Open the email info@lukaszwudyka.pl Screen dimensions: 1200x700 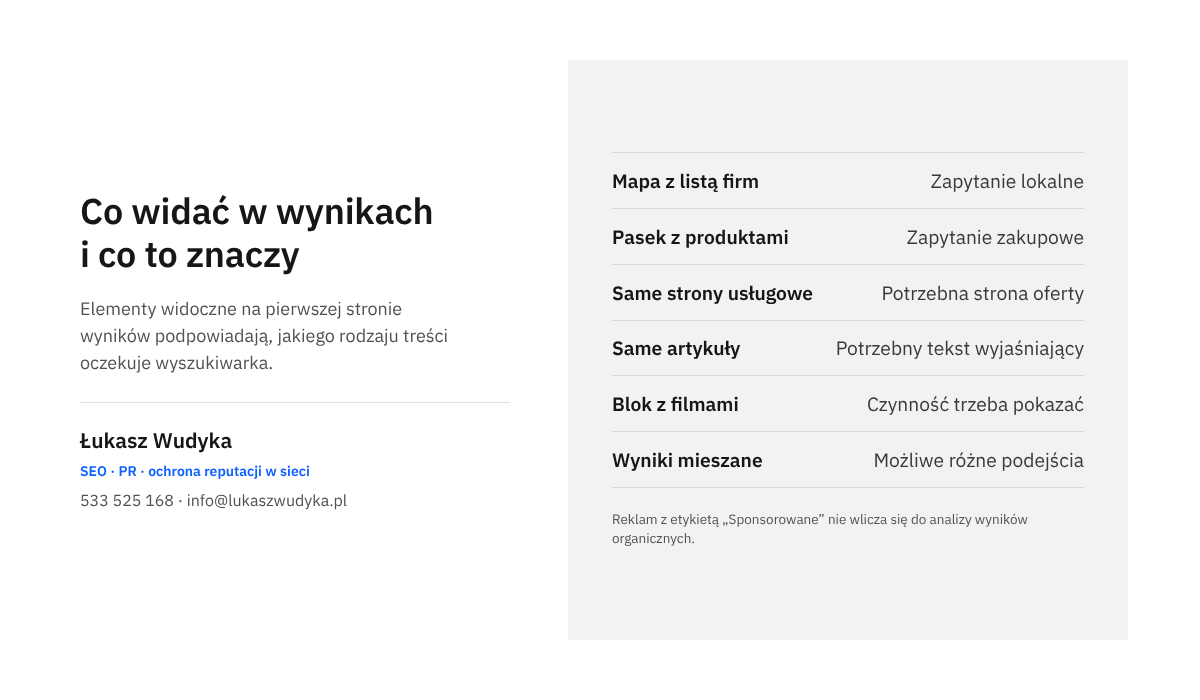click(267, 501)
